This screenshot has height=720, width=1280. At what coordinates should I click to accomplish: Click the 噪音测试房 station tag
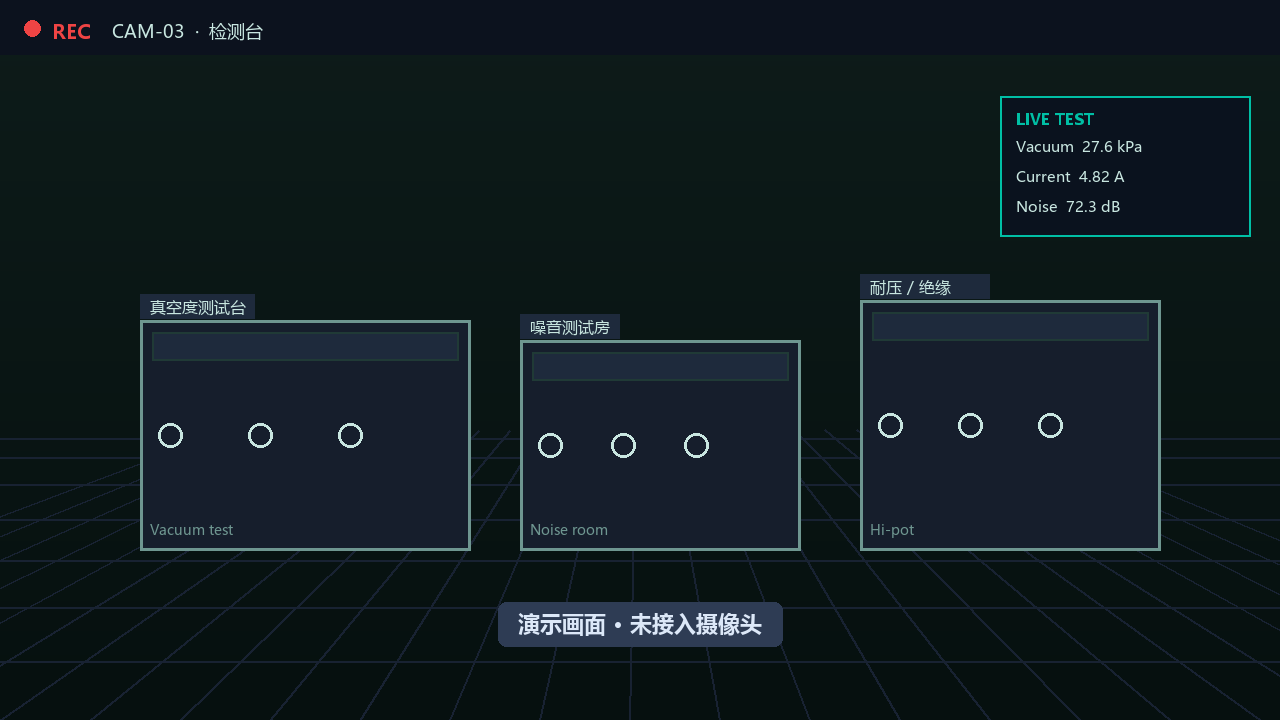point(570,327)
